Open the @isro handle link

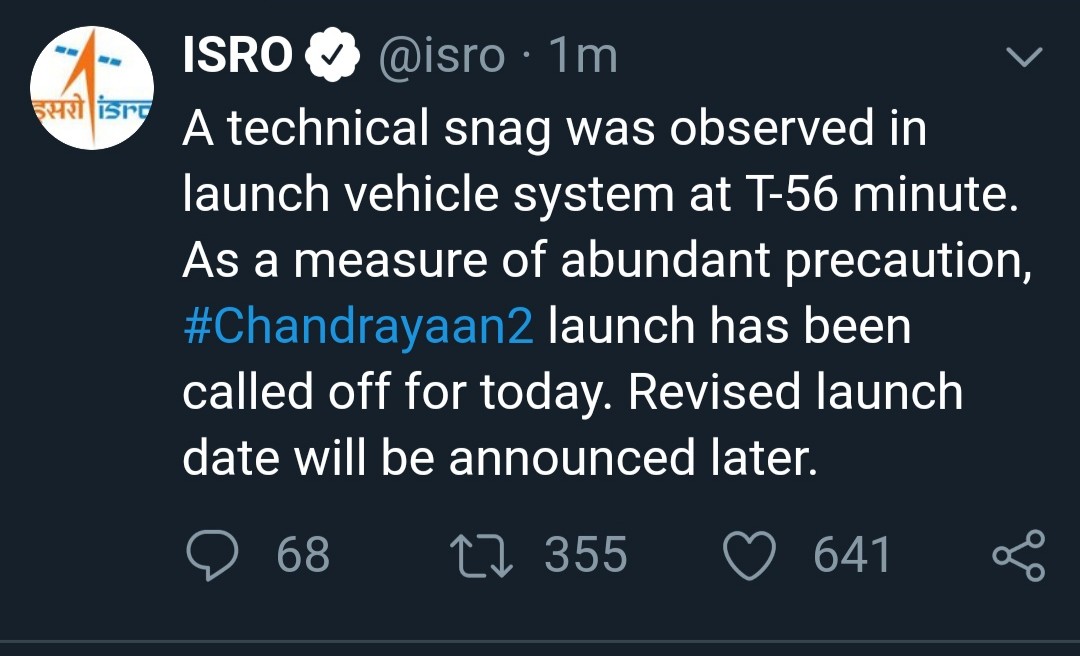[442, 57]
